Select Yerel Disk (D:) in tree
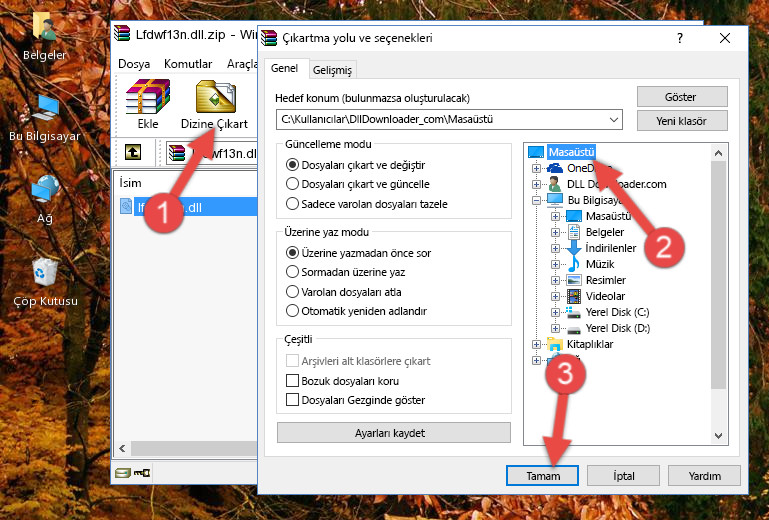This screenshot has height=520, width=769. [618, 328]
